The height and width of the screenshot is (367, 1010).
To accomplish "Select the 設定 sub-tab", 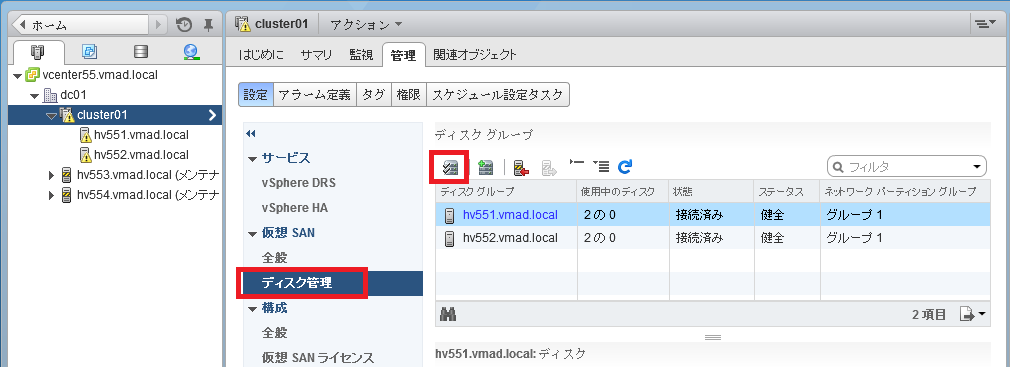I will [256, 95].
